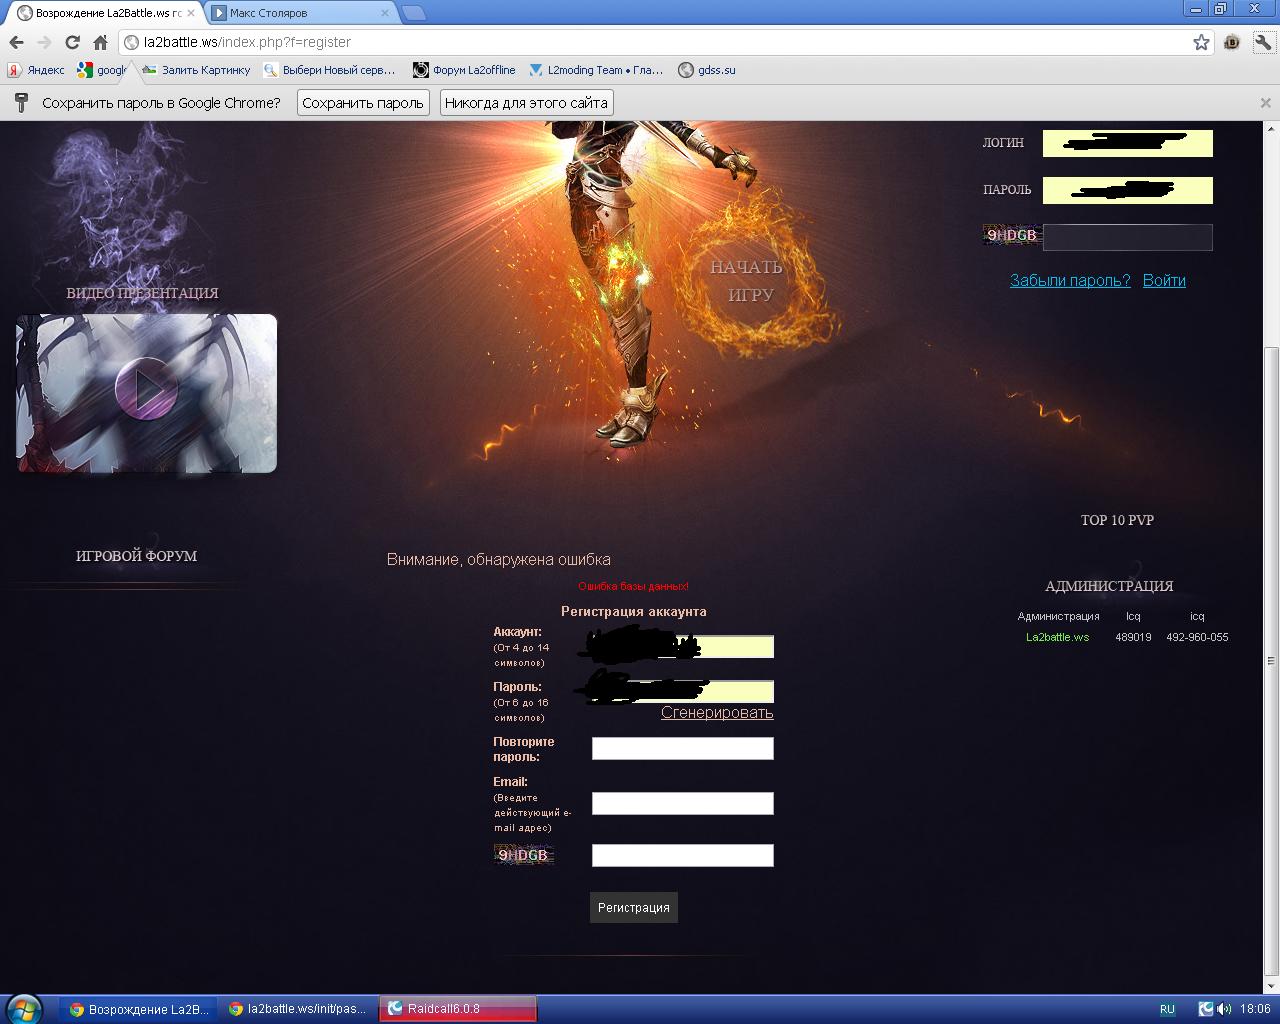Focus the ПАРОЛЬ field in login panel
The width and height of the screenshot is (1280, 1024).
(1128, 190)
